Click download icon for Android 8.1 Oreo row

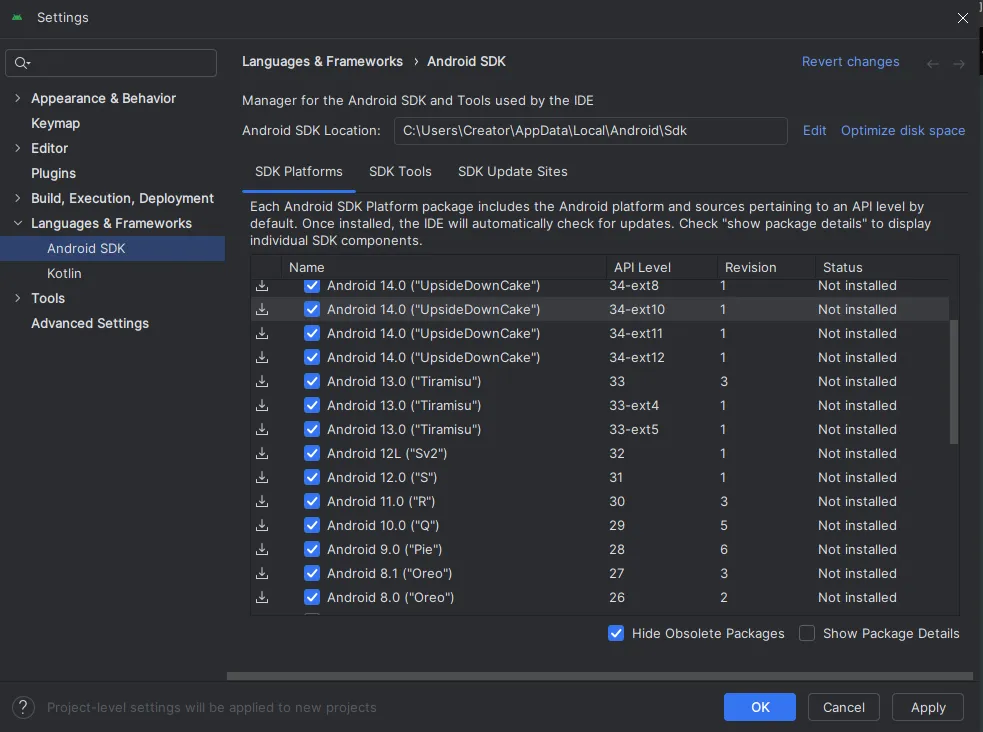pyautogui.click(x=262, y=573)
